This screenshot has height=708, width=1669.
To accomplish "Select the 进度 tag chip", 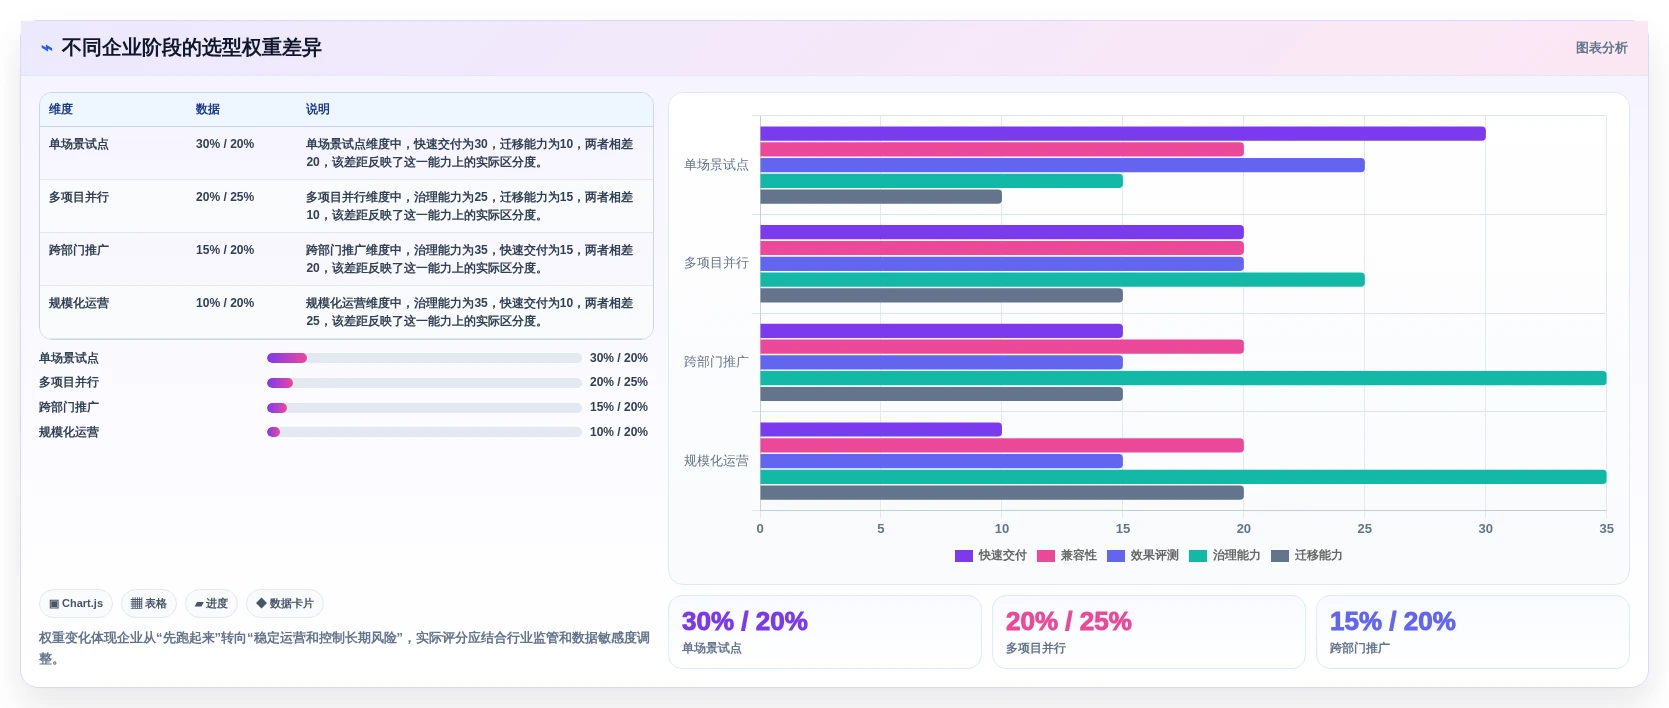I will tap(211, 603).
